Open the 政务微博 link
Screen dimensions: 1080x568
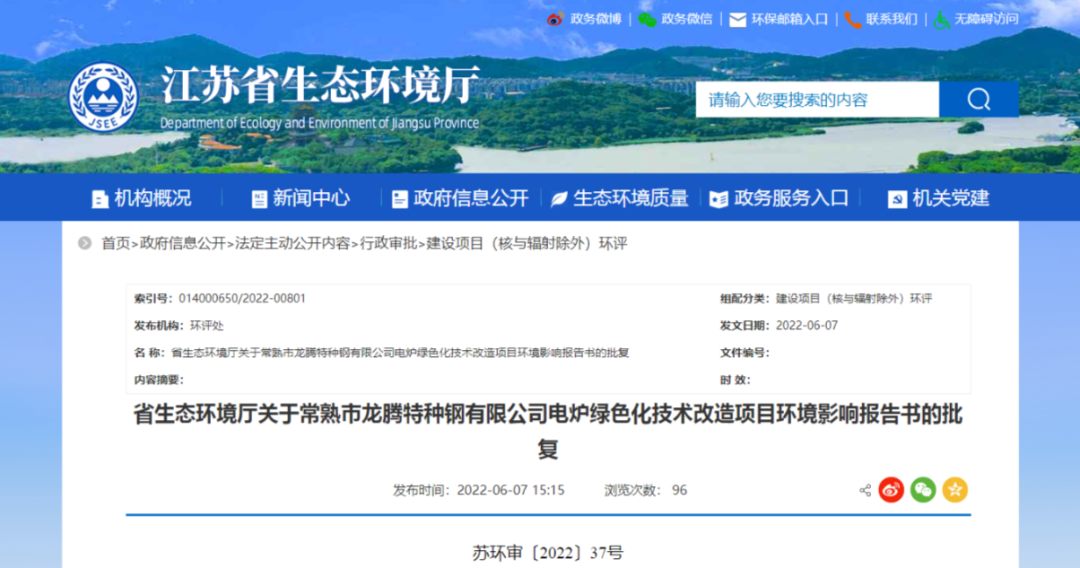(596, 19)
